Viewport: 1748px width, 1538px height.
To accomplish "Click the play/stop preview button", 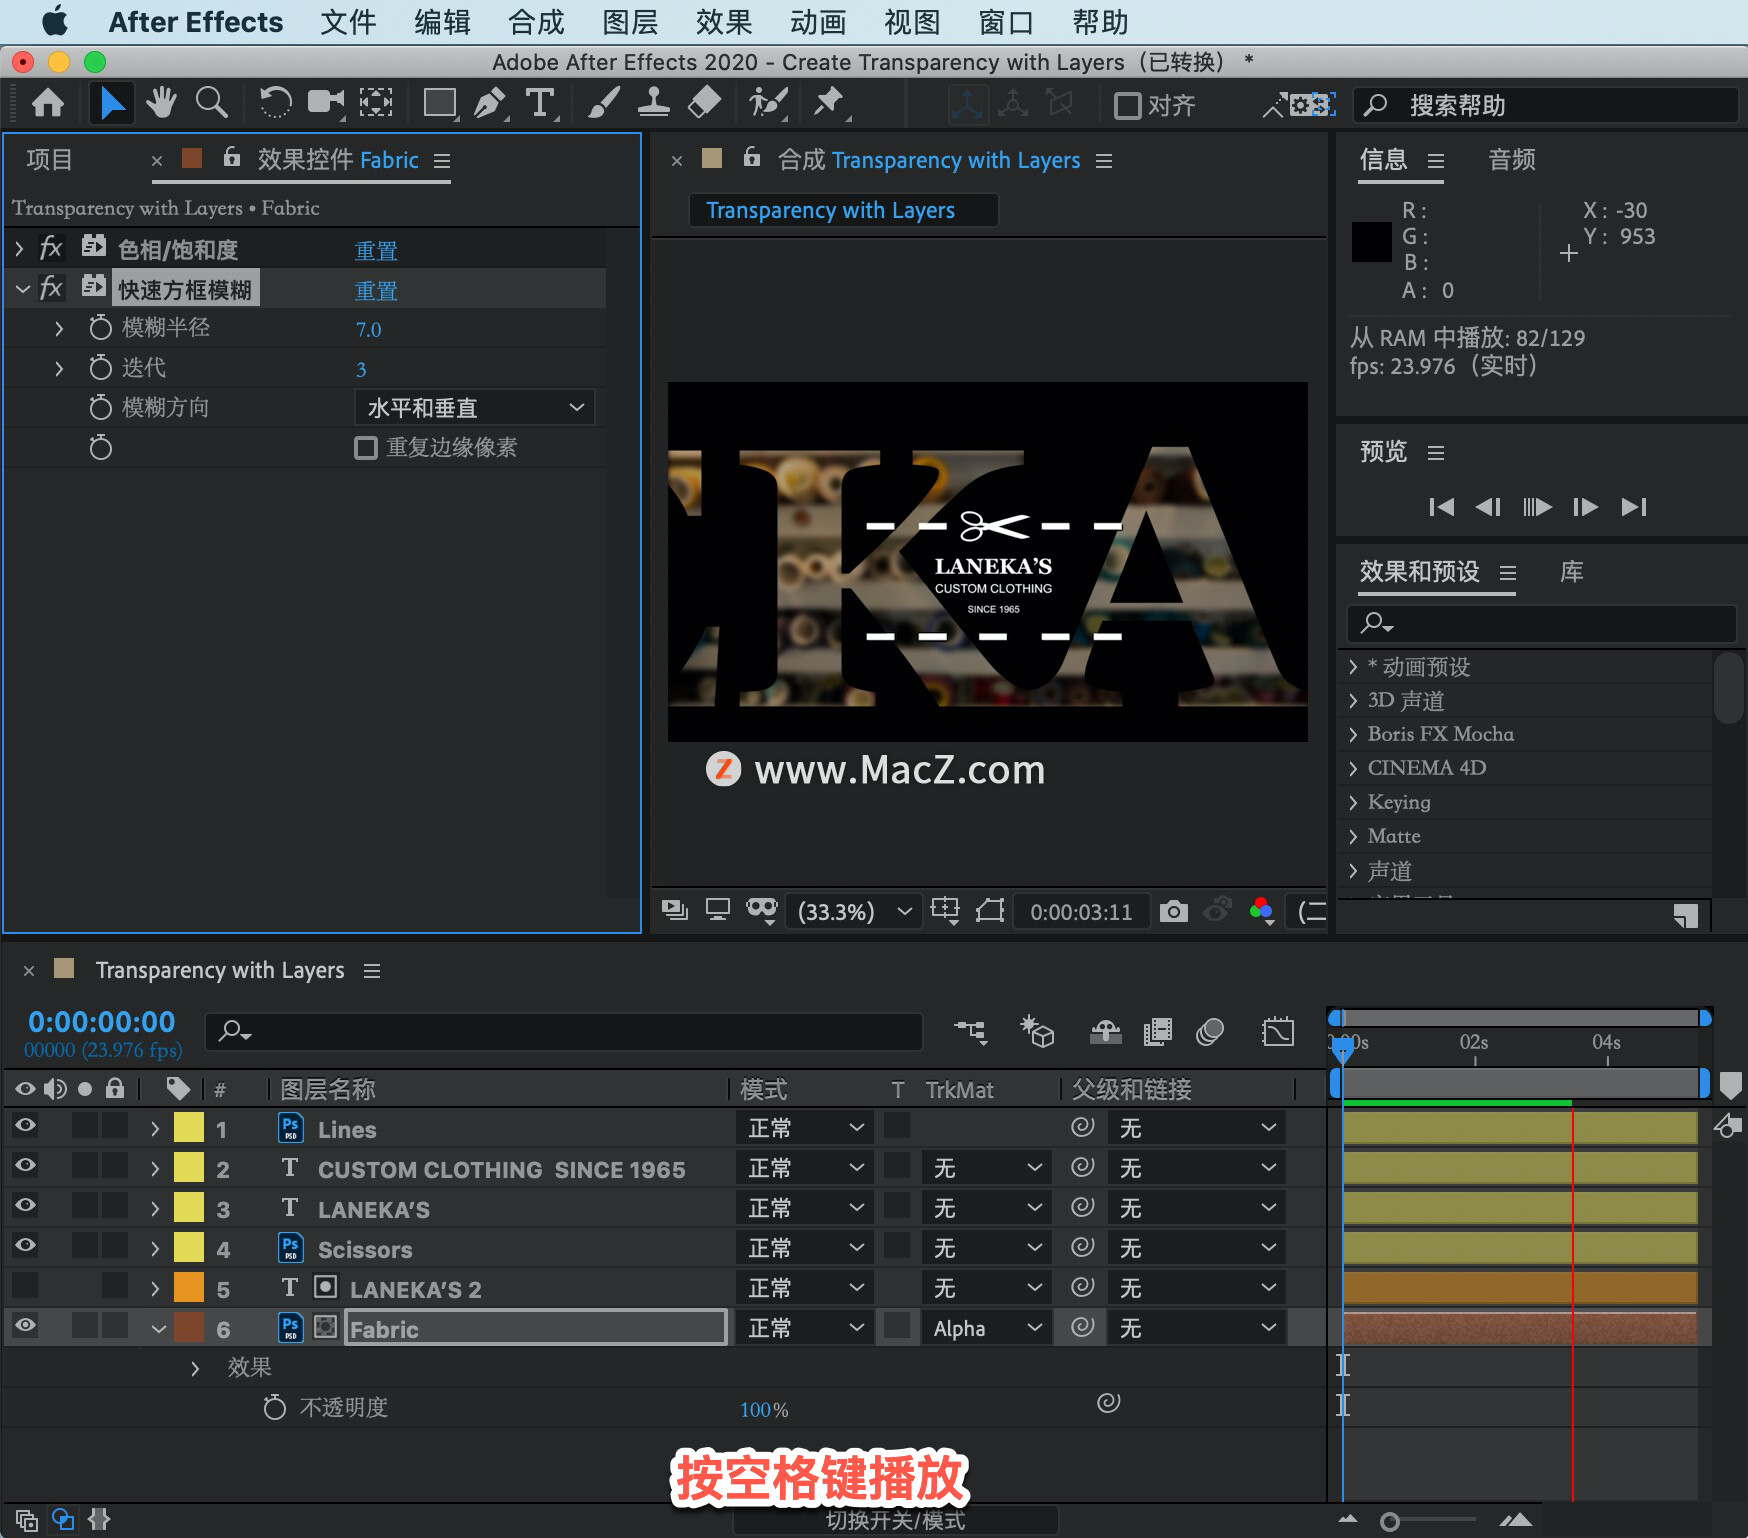I will point(1537,507).
